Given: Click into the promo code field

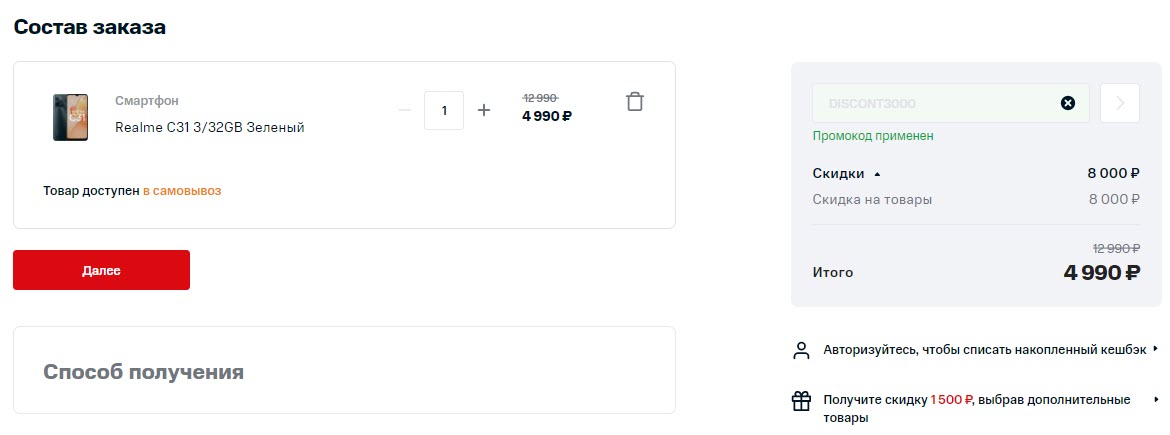Looking at the screenshot, I should (930, 103).
